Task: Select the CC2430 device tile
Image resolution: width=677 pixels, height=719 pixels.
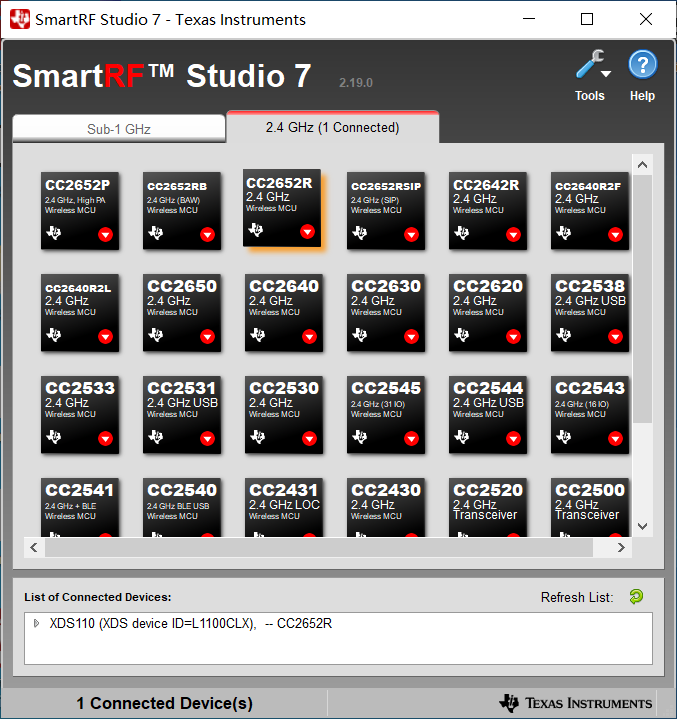Action: [x=386, y=507]
